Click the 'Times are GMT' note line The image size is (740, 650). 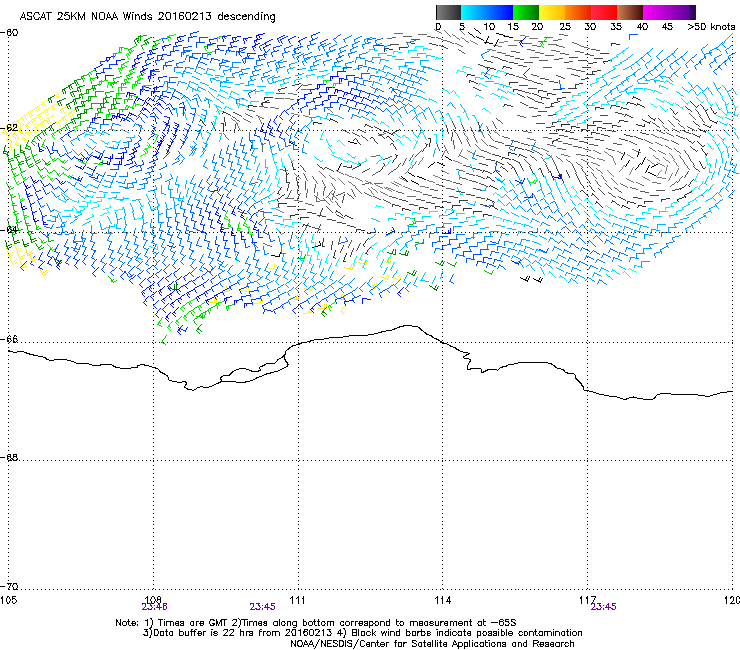(316, 623)
